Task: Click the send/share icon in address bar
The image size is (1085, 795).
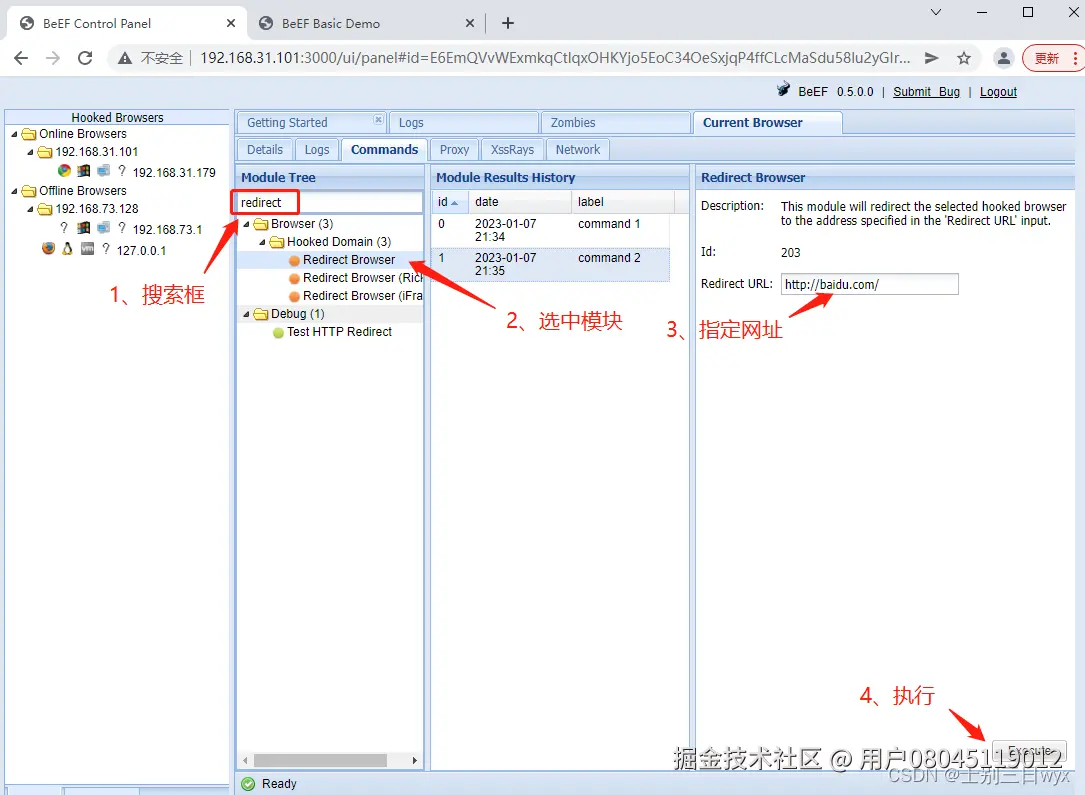Action: point(931,58)
